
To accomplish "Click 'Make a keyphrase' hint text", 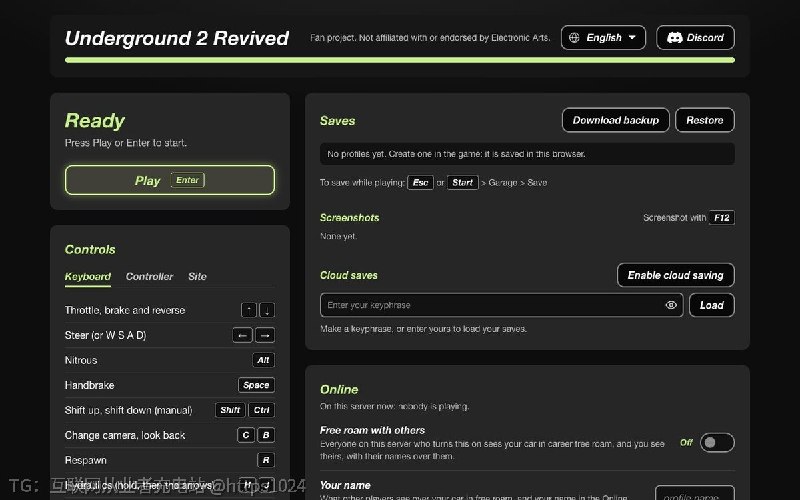I will [x=423, y=329].
